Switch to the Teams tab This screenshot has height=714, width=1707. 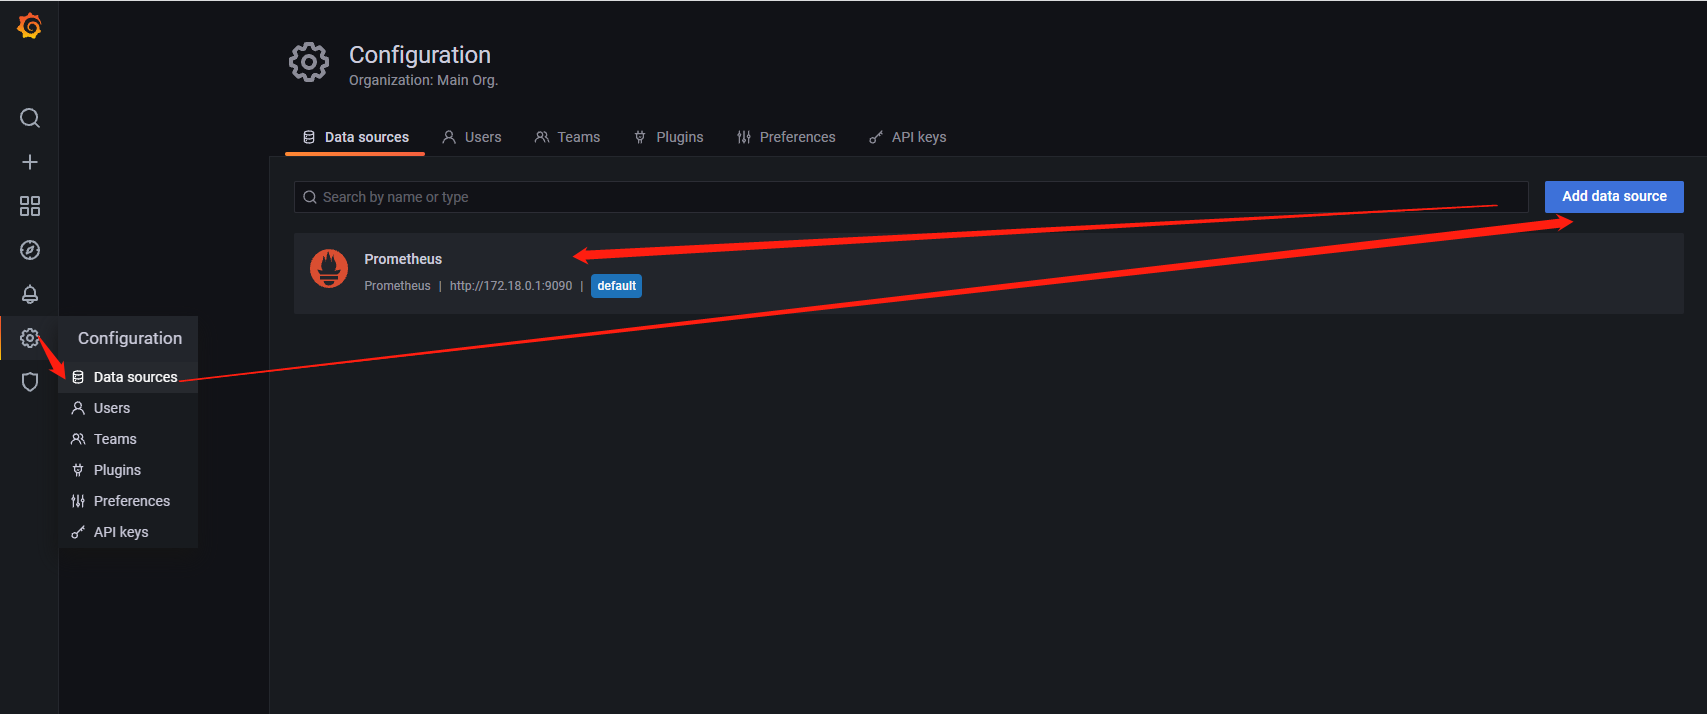point(567,137)
